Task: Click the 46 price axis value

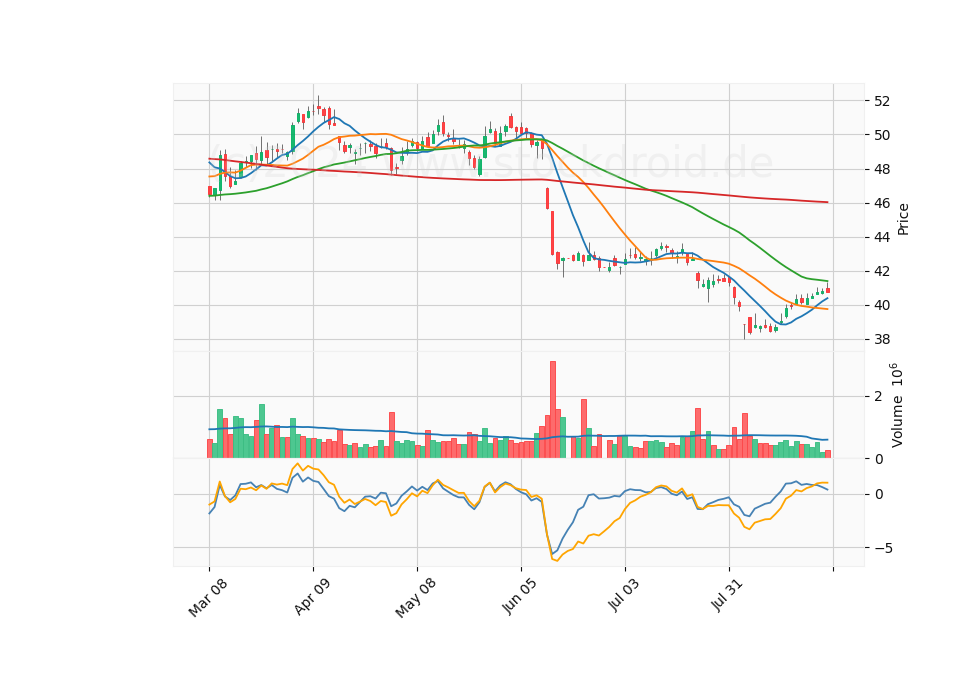Action: click(x=882, y=203)
